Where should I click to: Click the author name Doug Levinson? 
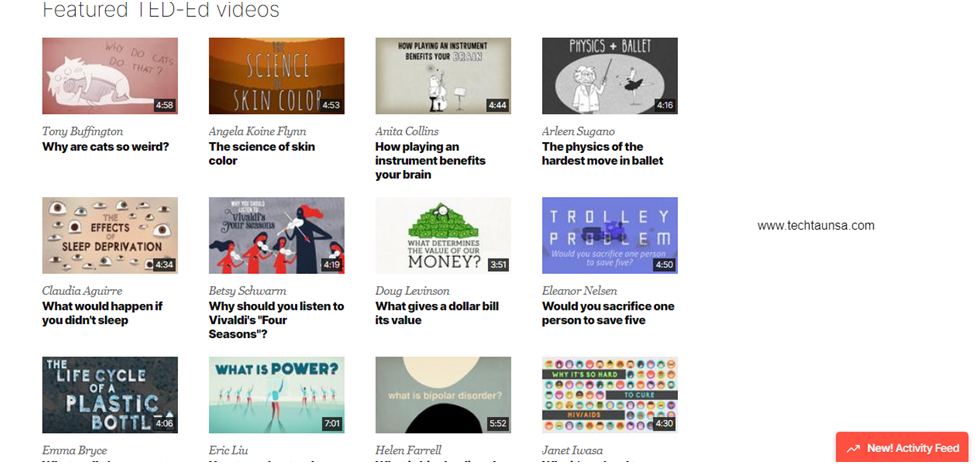pyautogui.click(x=413, y=291)
